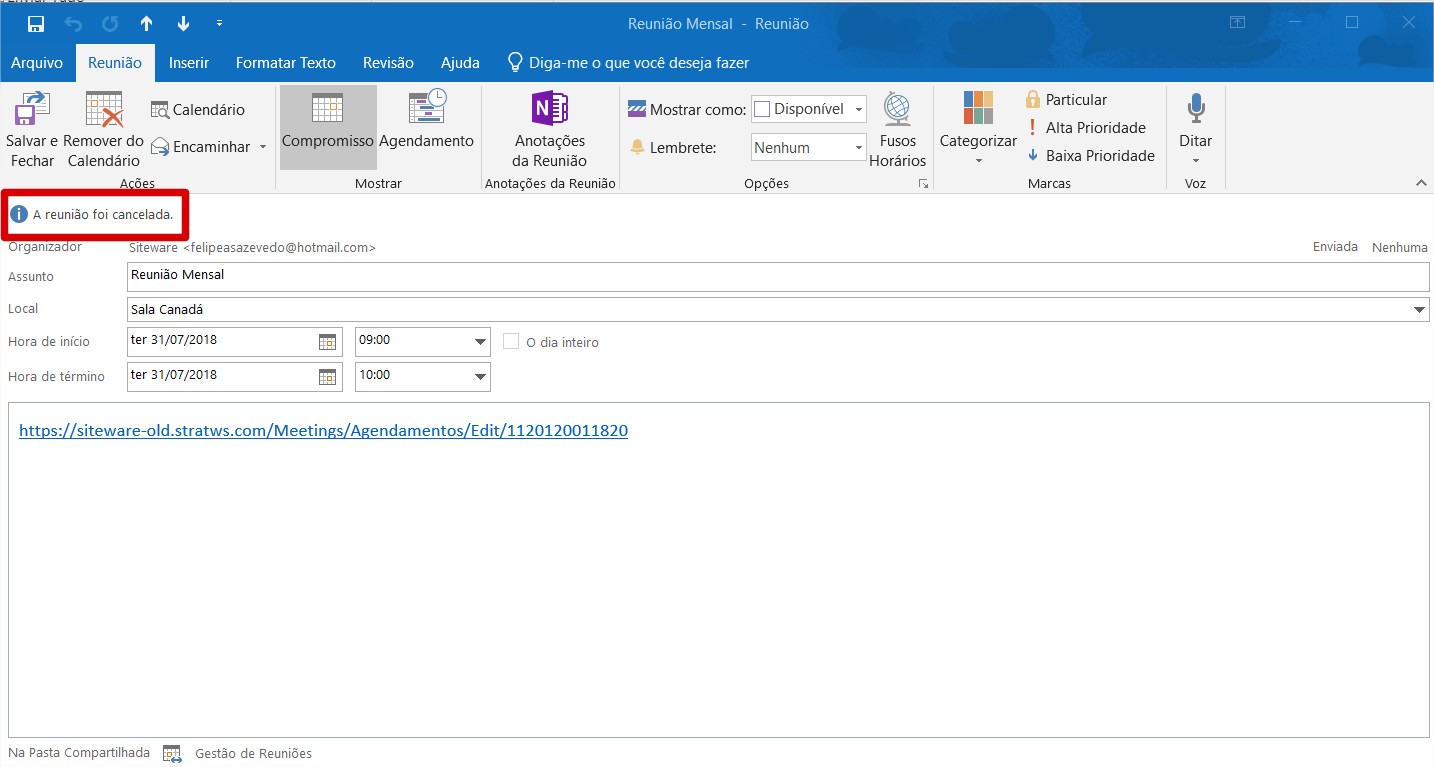Toggle Alta Prioridade flag
This screenshot has width=1434, height=767.
pyautogui.click(x=1086, y=127)
